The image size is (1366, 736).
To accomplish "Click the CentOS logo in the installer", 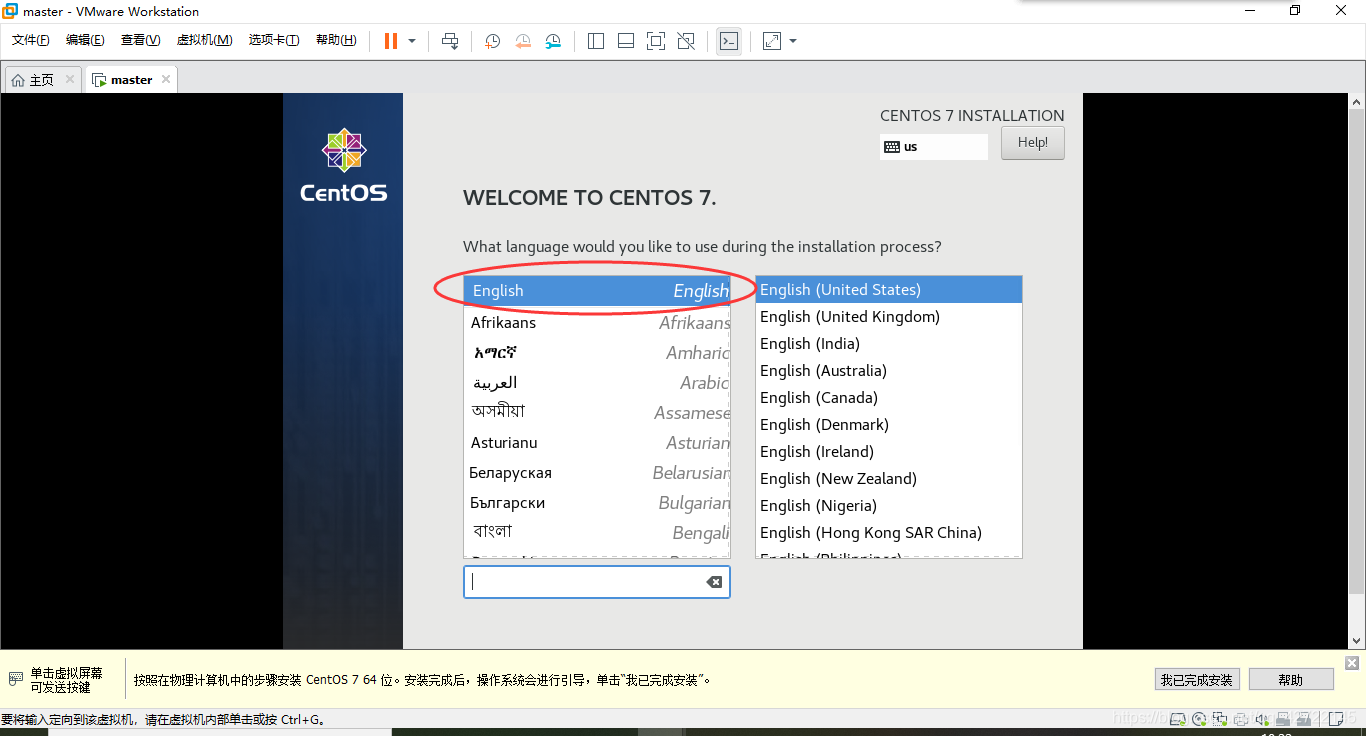I will point(343,165).
